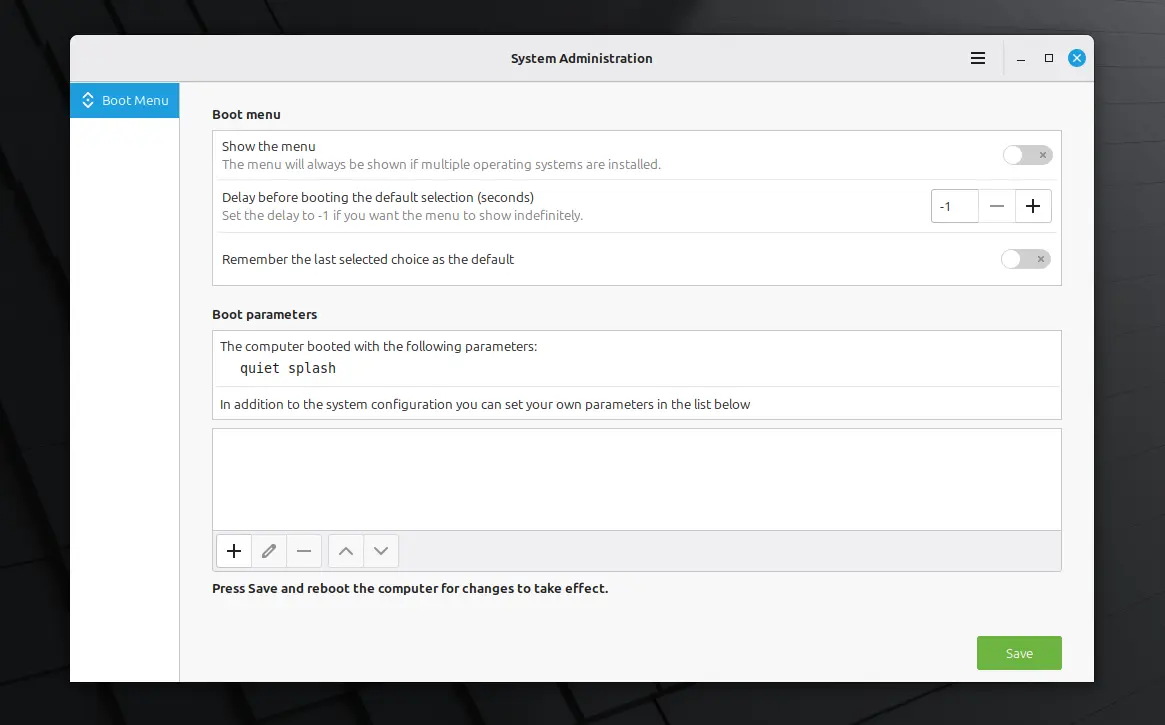Click the Boot Menu sidebar icon
This screenshot has height=725, width=1165.
point(88,101)
